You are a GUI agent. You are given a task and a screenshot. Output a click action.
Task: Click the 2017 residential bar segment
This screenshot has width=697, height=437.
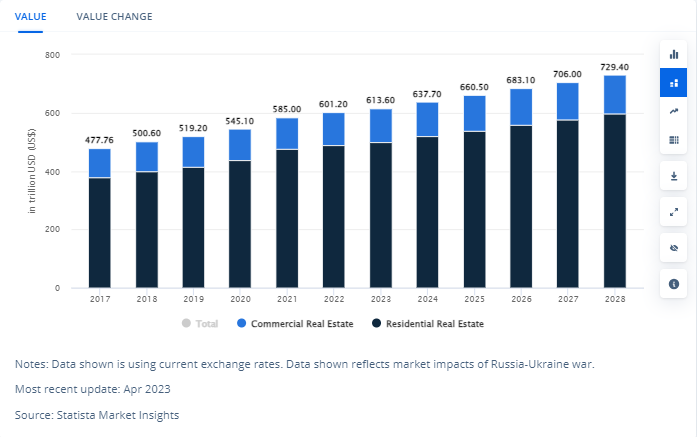tap(100, 233)
